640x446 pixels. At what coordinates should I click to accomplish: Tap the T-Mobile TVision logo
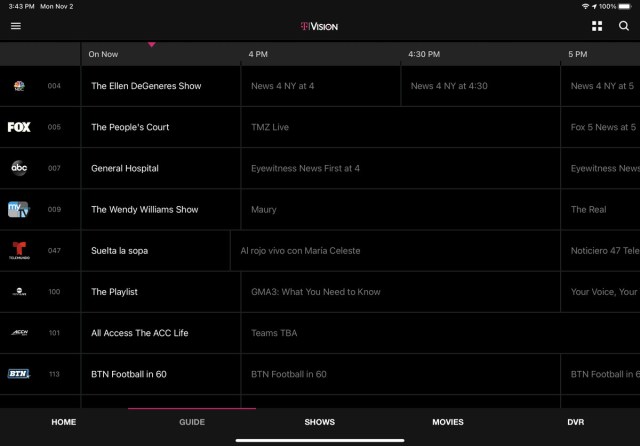319,27
